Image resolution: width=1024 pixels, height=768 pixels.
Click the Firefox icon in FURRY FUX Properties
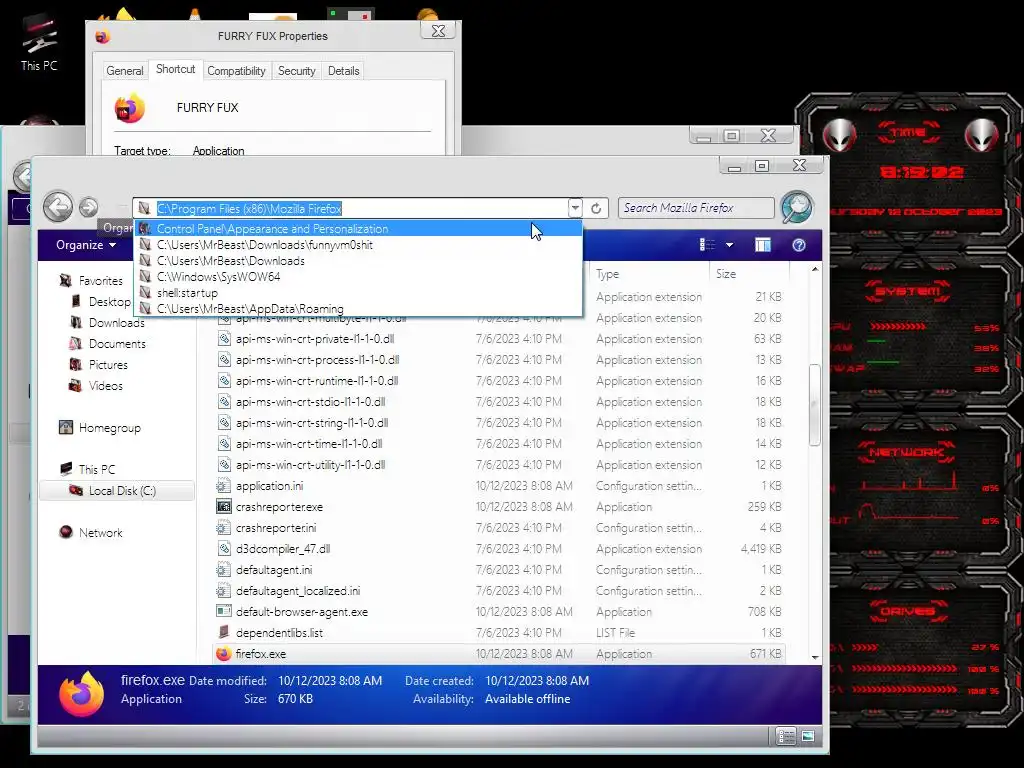coord(129,108)
